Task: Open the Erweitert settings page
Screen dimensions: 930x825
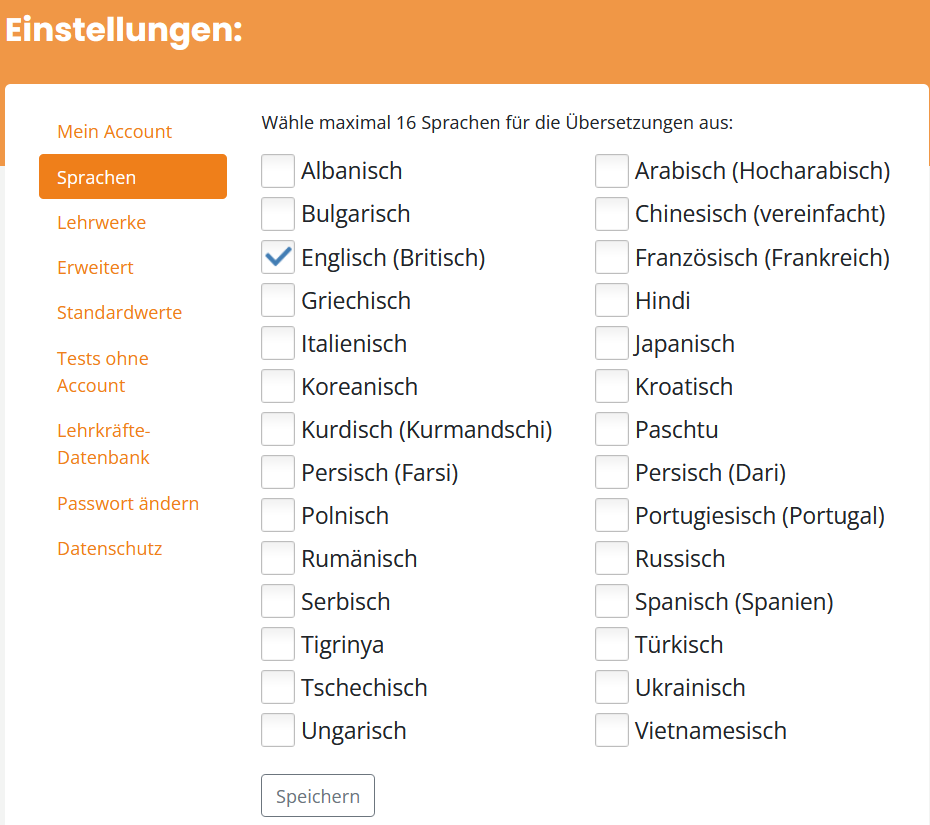Action: (95, 267)
